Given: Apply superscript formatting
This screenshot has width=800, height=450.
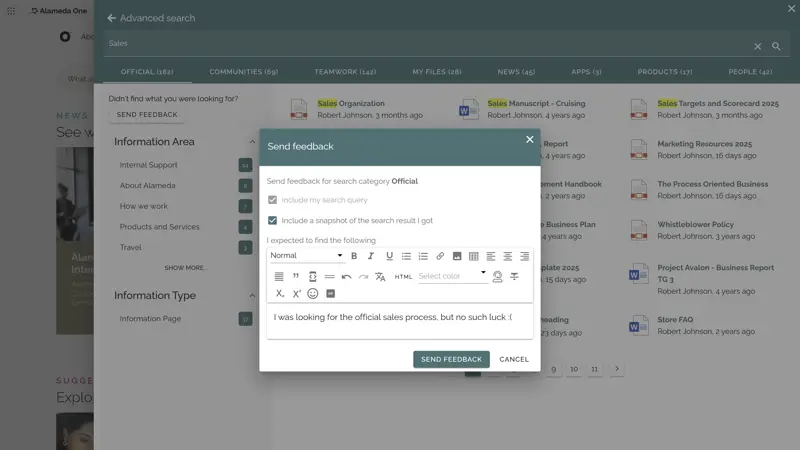Looking at the screenshot, I should pos(296,294).
